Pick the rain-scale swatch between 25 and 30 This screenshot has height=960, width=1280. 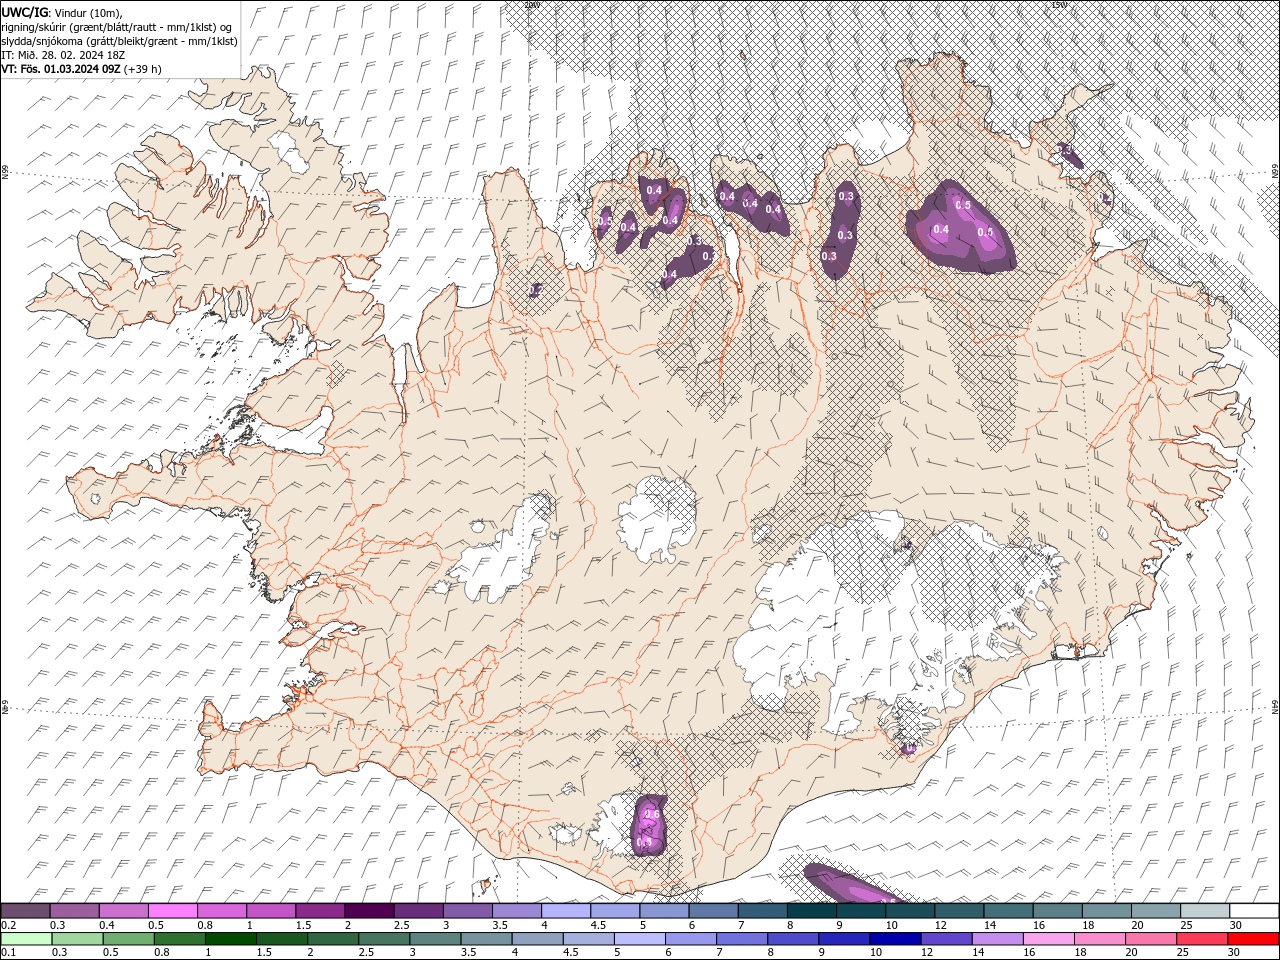pyautogui.click(x=1201, y=939)
